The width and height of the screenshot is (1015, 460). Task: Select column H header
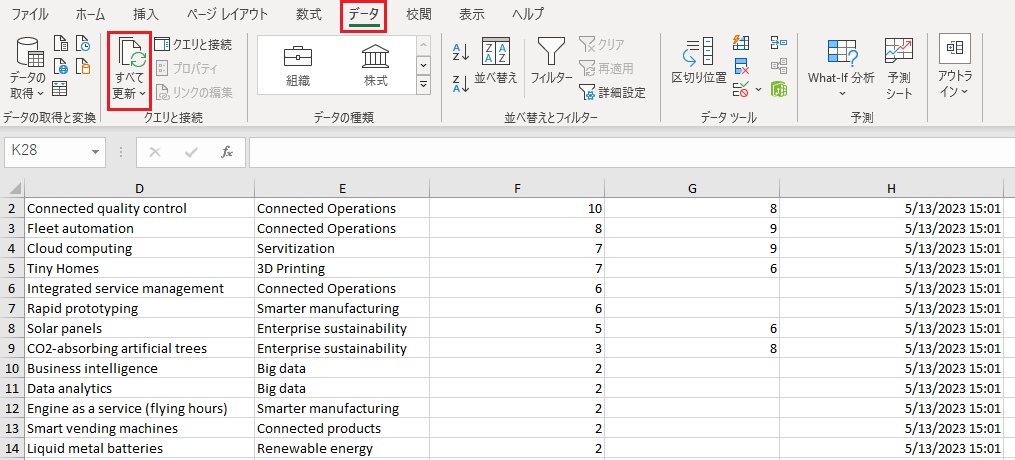(891, 188)
